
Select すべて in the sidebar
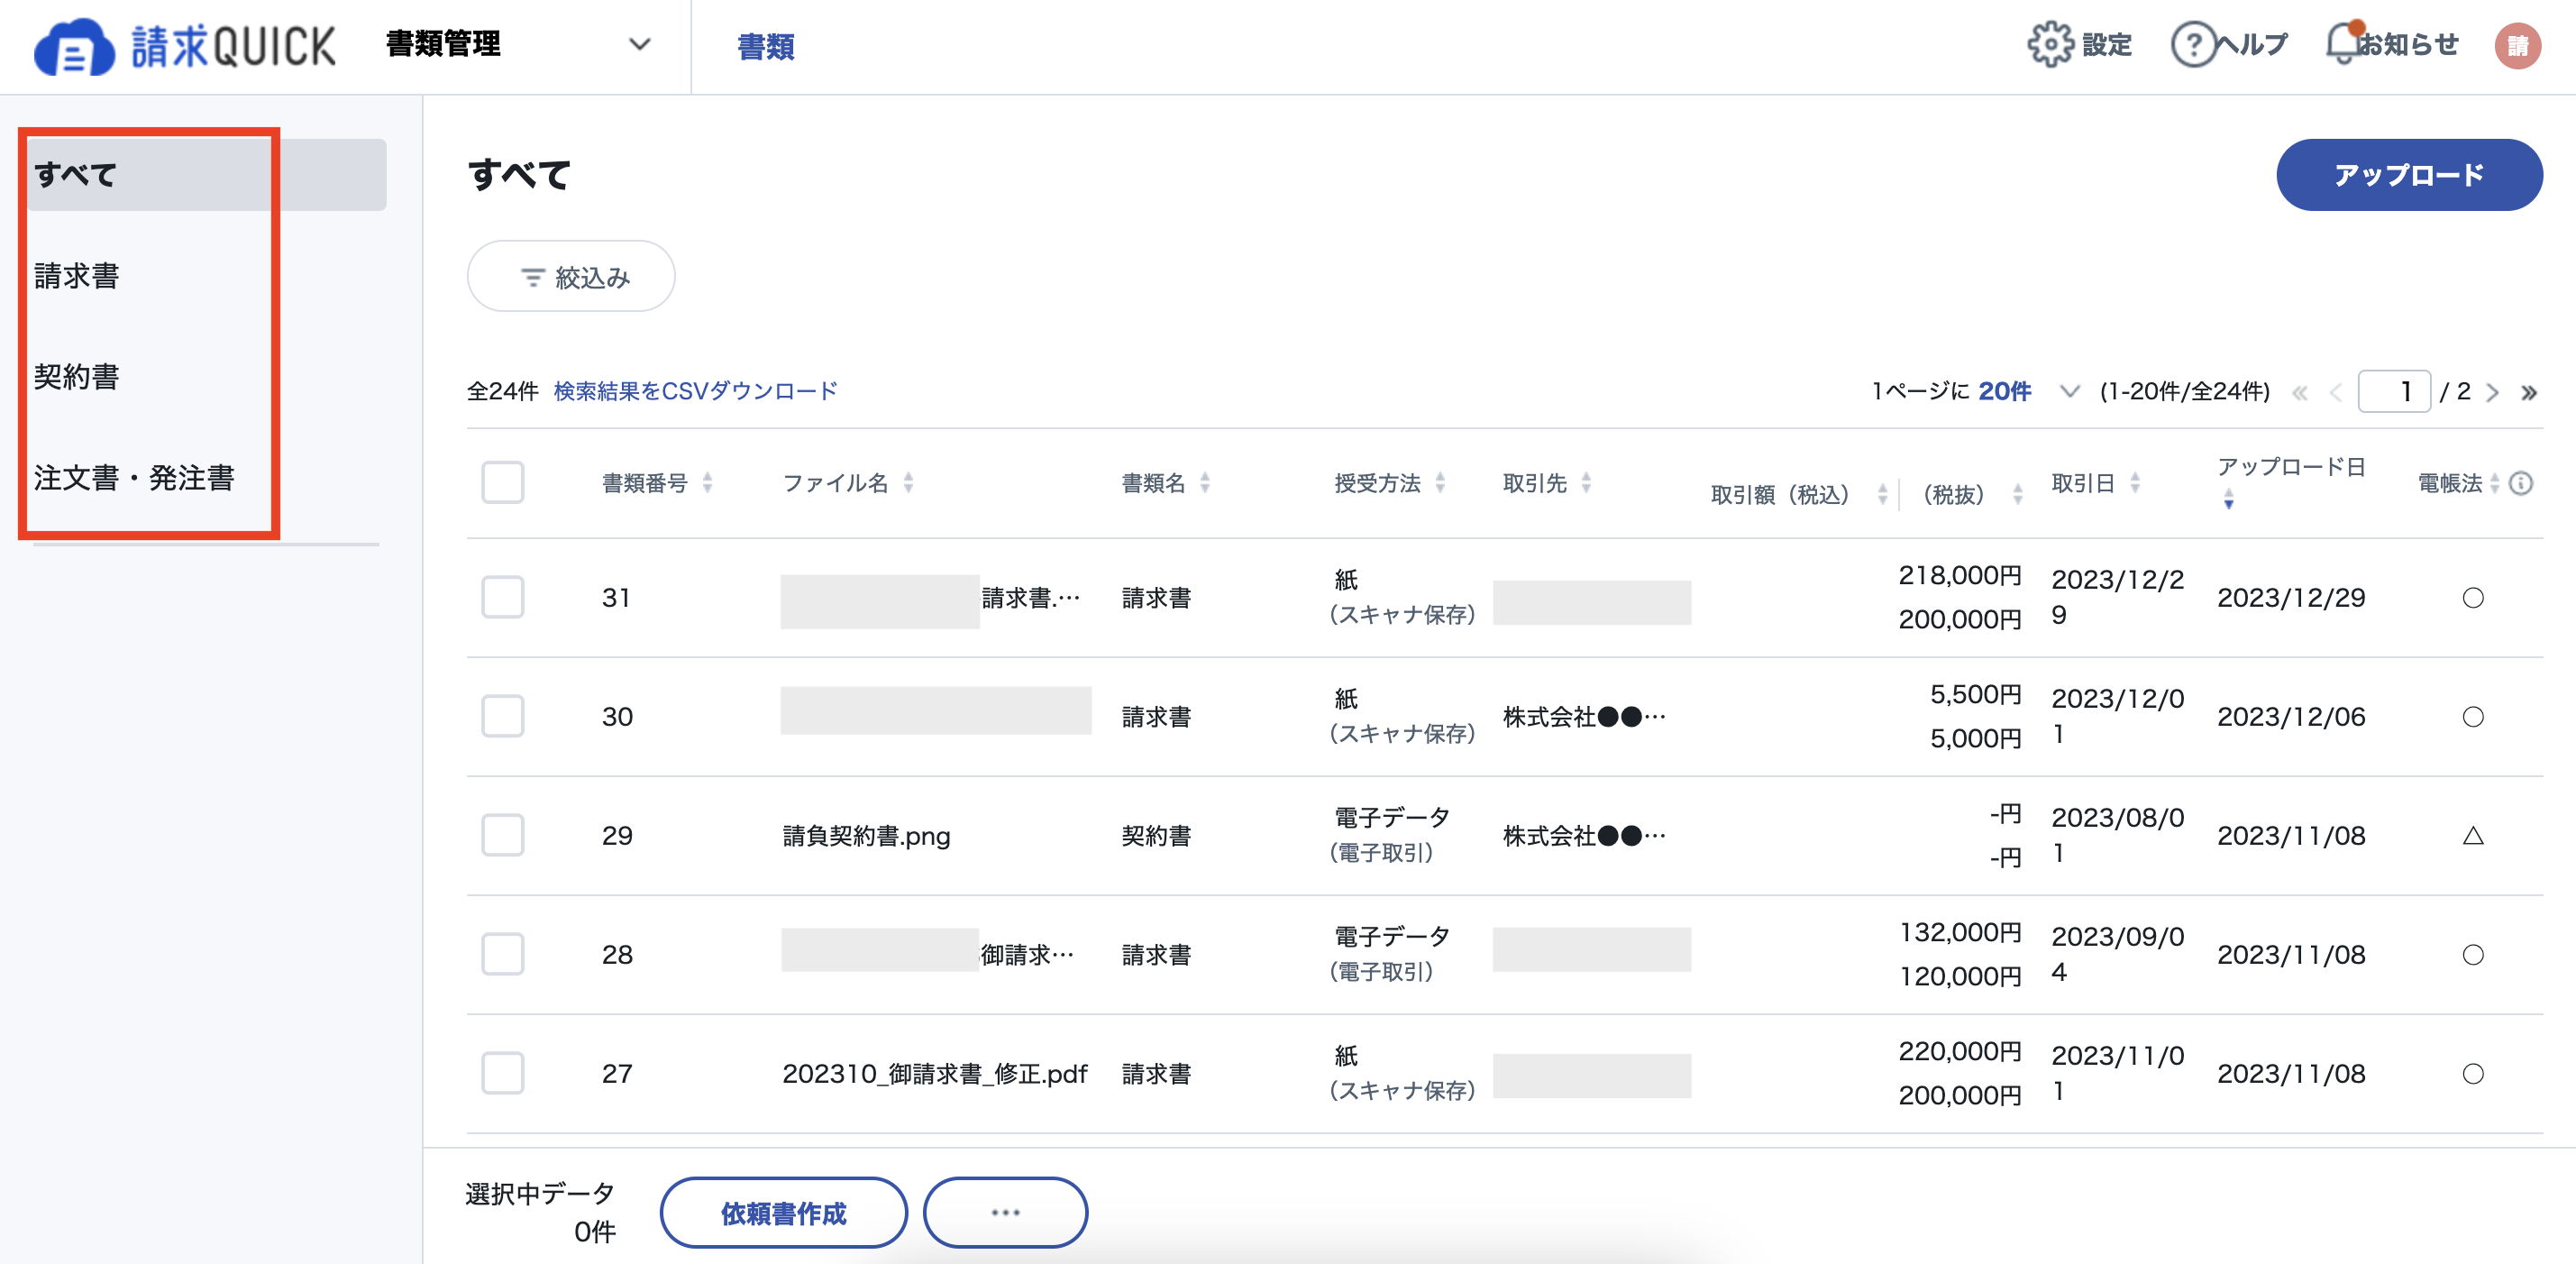(x=206, y=175)
